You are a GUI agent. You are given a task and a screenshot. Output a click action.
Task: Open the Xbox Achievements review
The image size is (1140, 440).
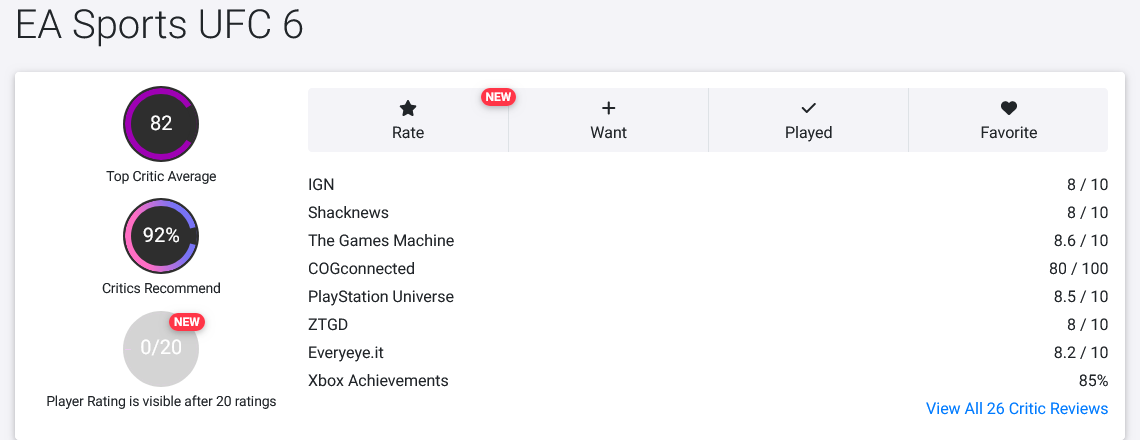[378, 380]
